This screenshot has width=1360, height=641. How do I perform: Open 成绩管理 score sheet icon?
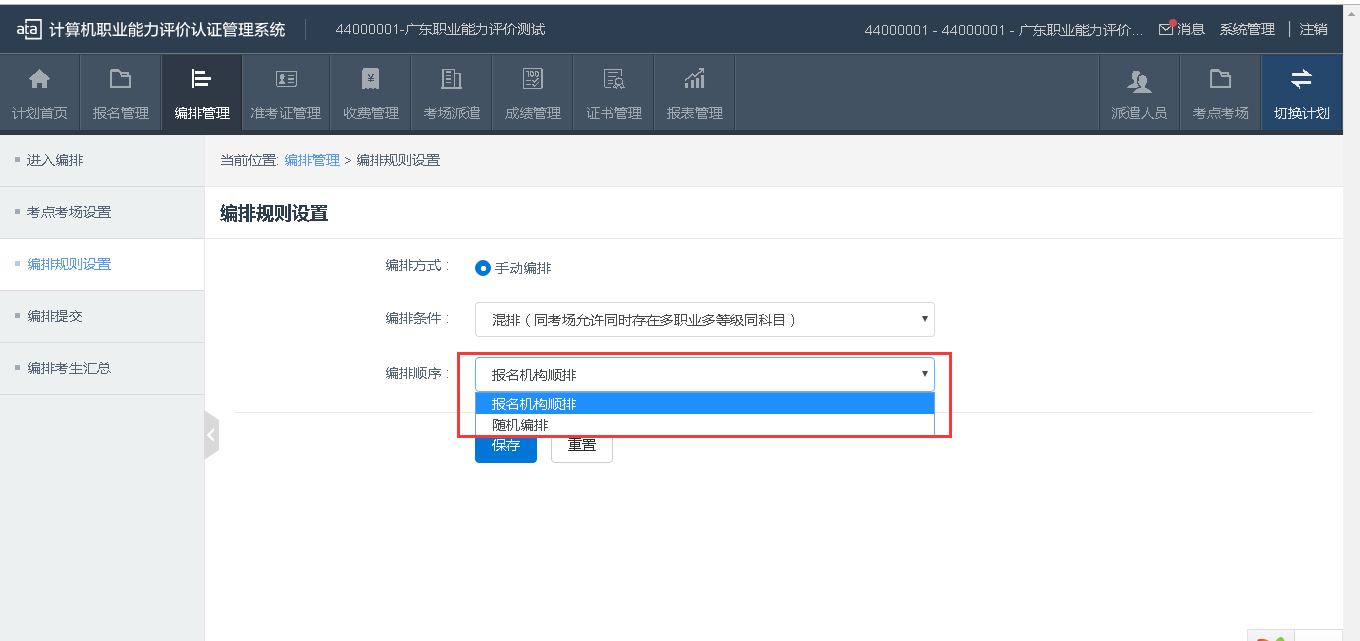tap(532, 79)
